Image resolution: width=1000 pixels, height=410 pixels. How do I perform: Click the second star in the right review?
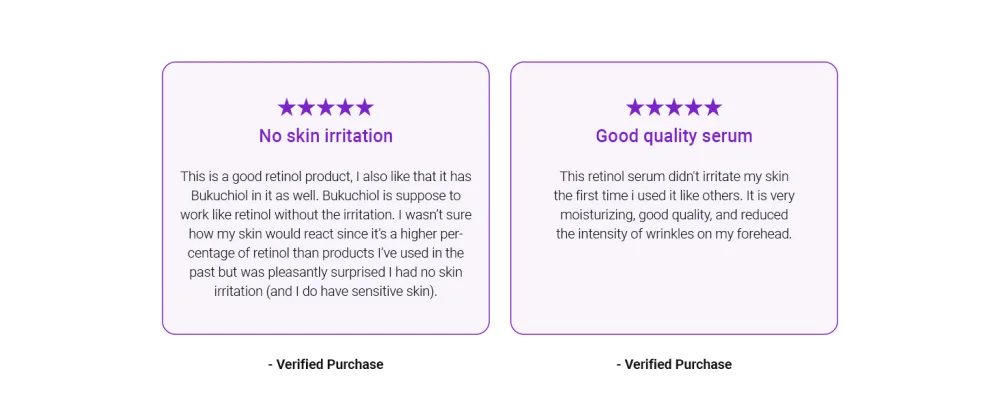pyautogui.click(x=654, y=107)
